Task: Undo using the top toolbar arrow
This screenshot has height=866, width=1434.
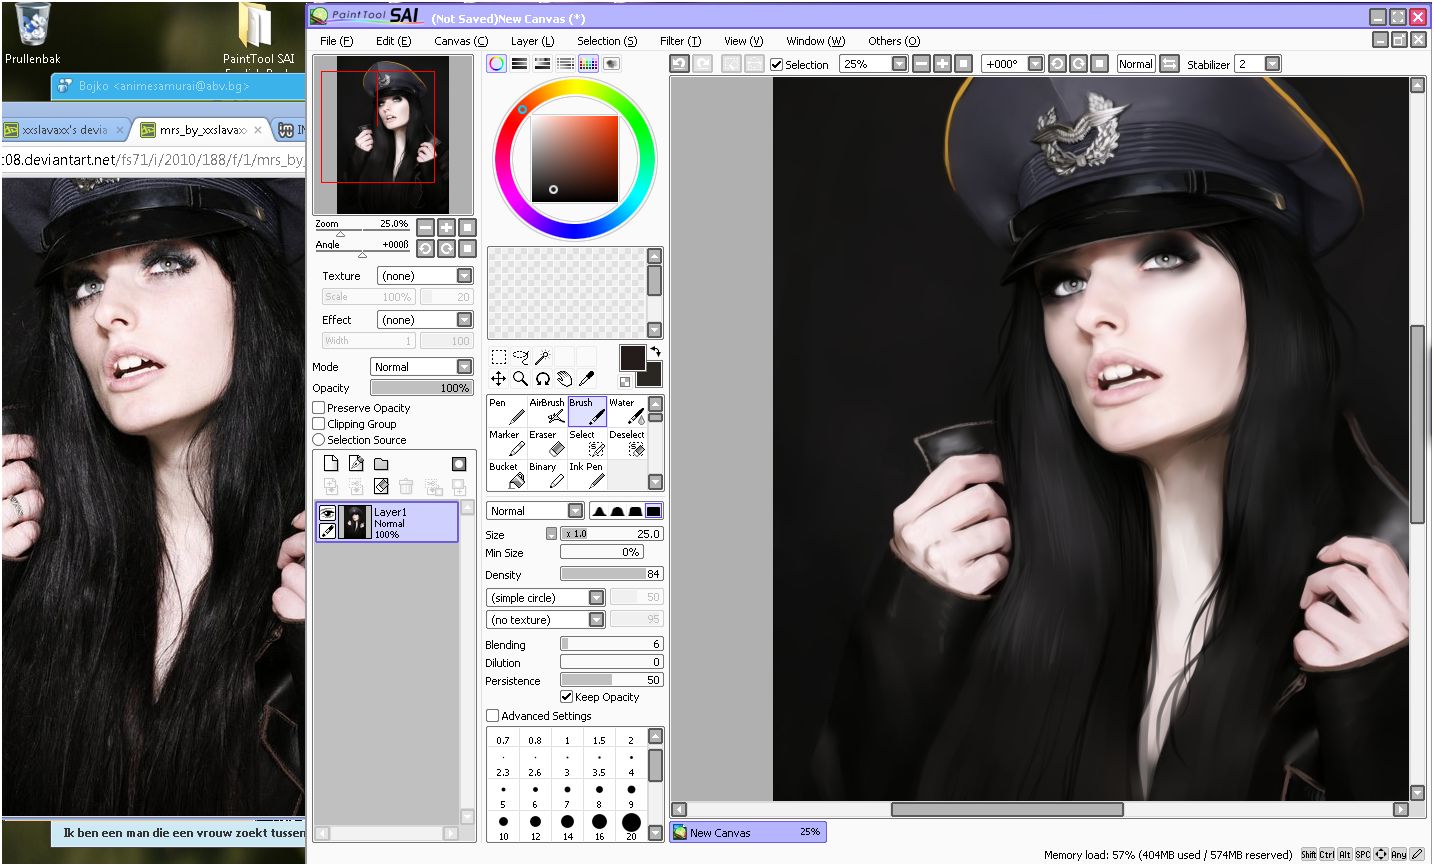Action: point(680,64)
